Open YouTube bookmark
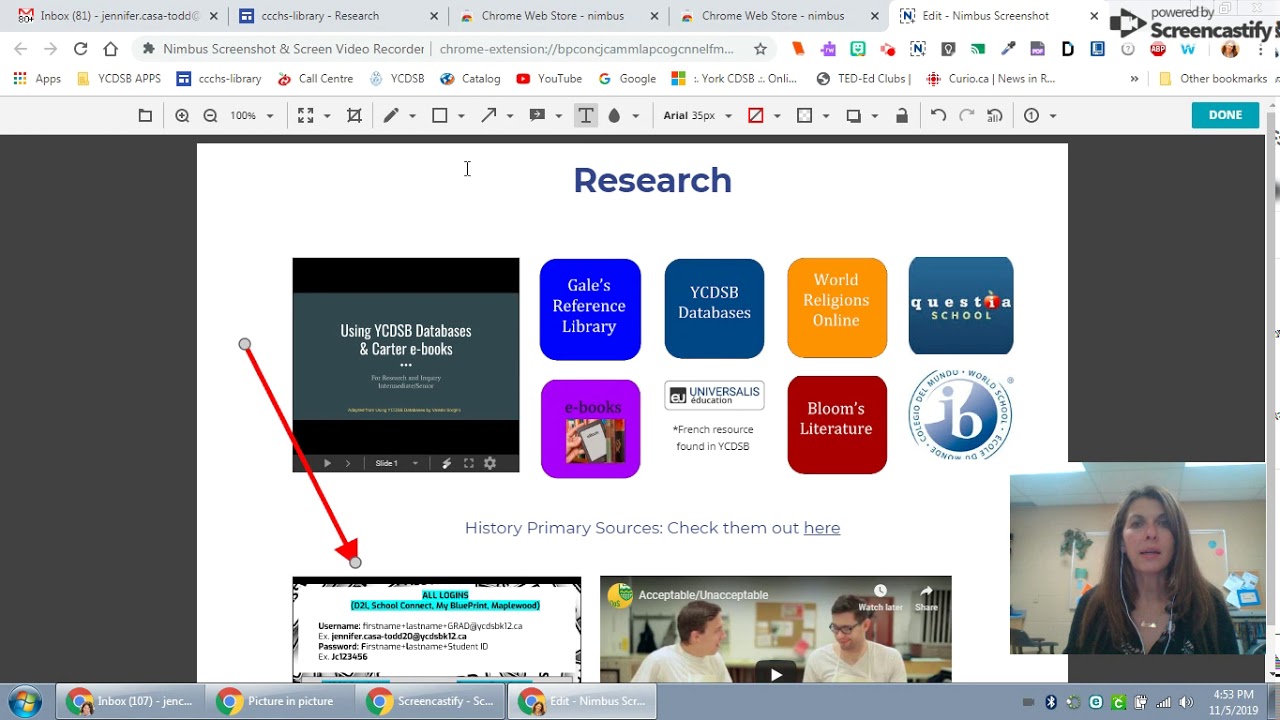 click(549, 78)
